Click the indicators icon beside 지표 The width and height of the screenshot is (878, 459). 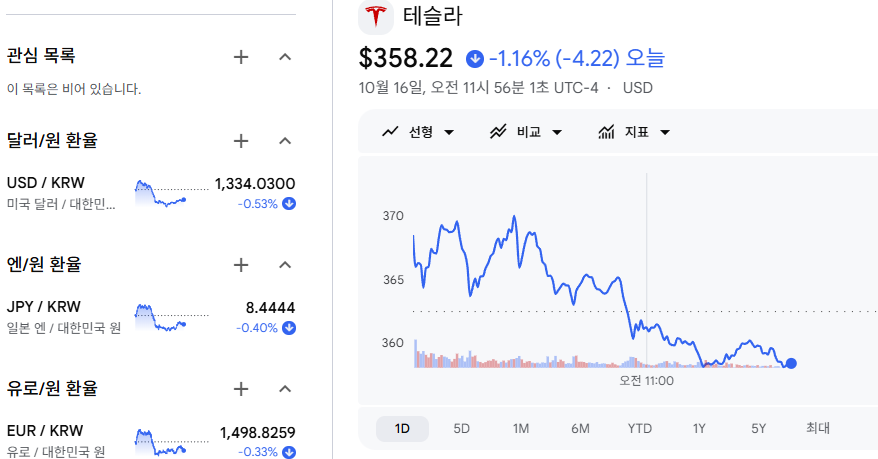606,132
